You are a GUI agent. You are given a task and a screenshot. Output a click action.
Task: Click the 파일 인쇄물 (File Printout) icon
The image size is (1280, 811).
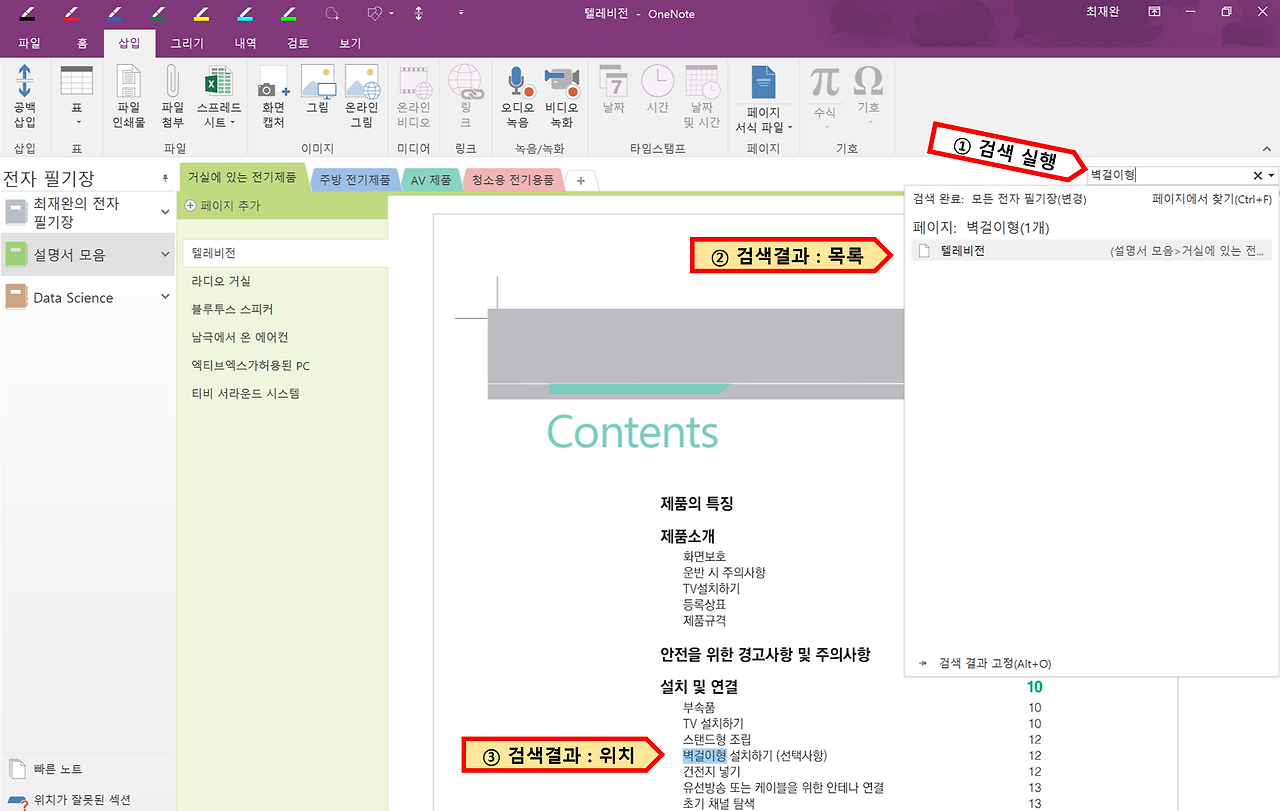[129, 97]
